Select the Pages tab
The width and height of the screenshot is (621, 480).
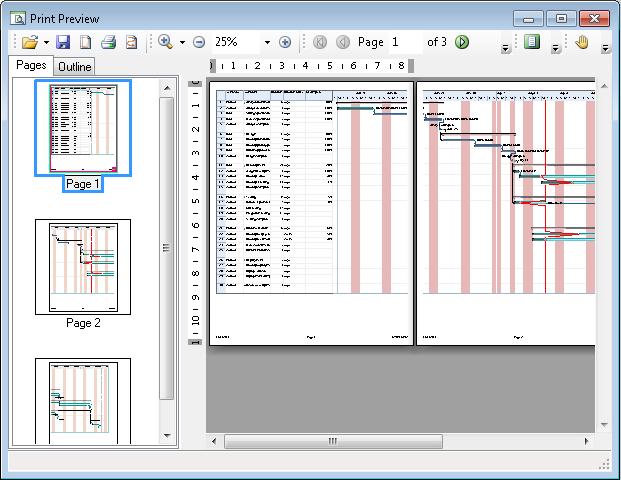(31, 66)
